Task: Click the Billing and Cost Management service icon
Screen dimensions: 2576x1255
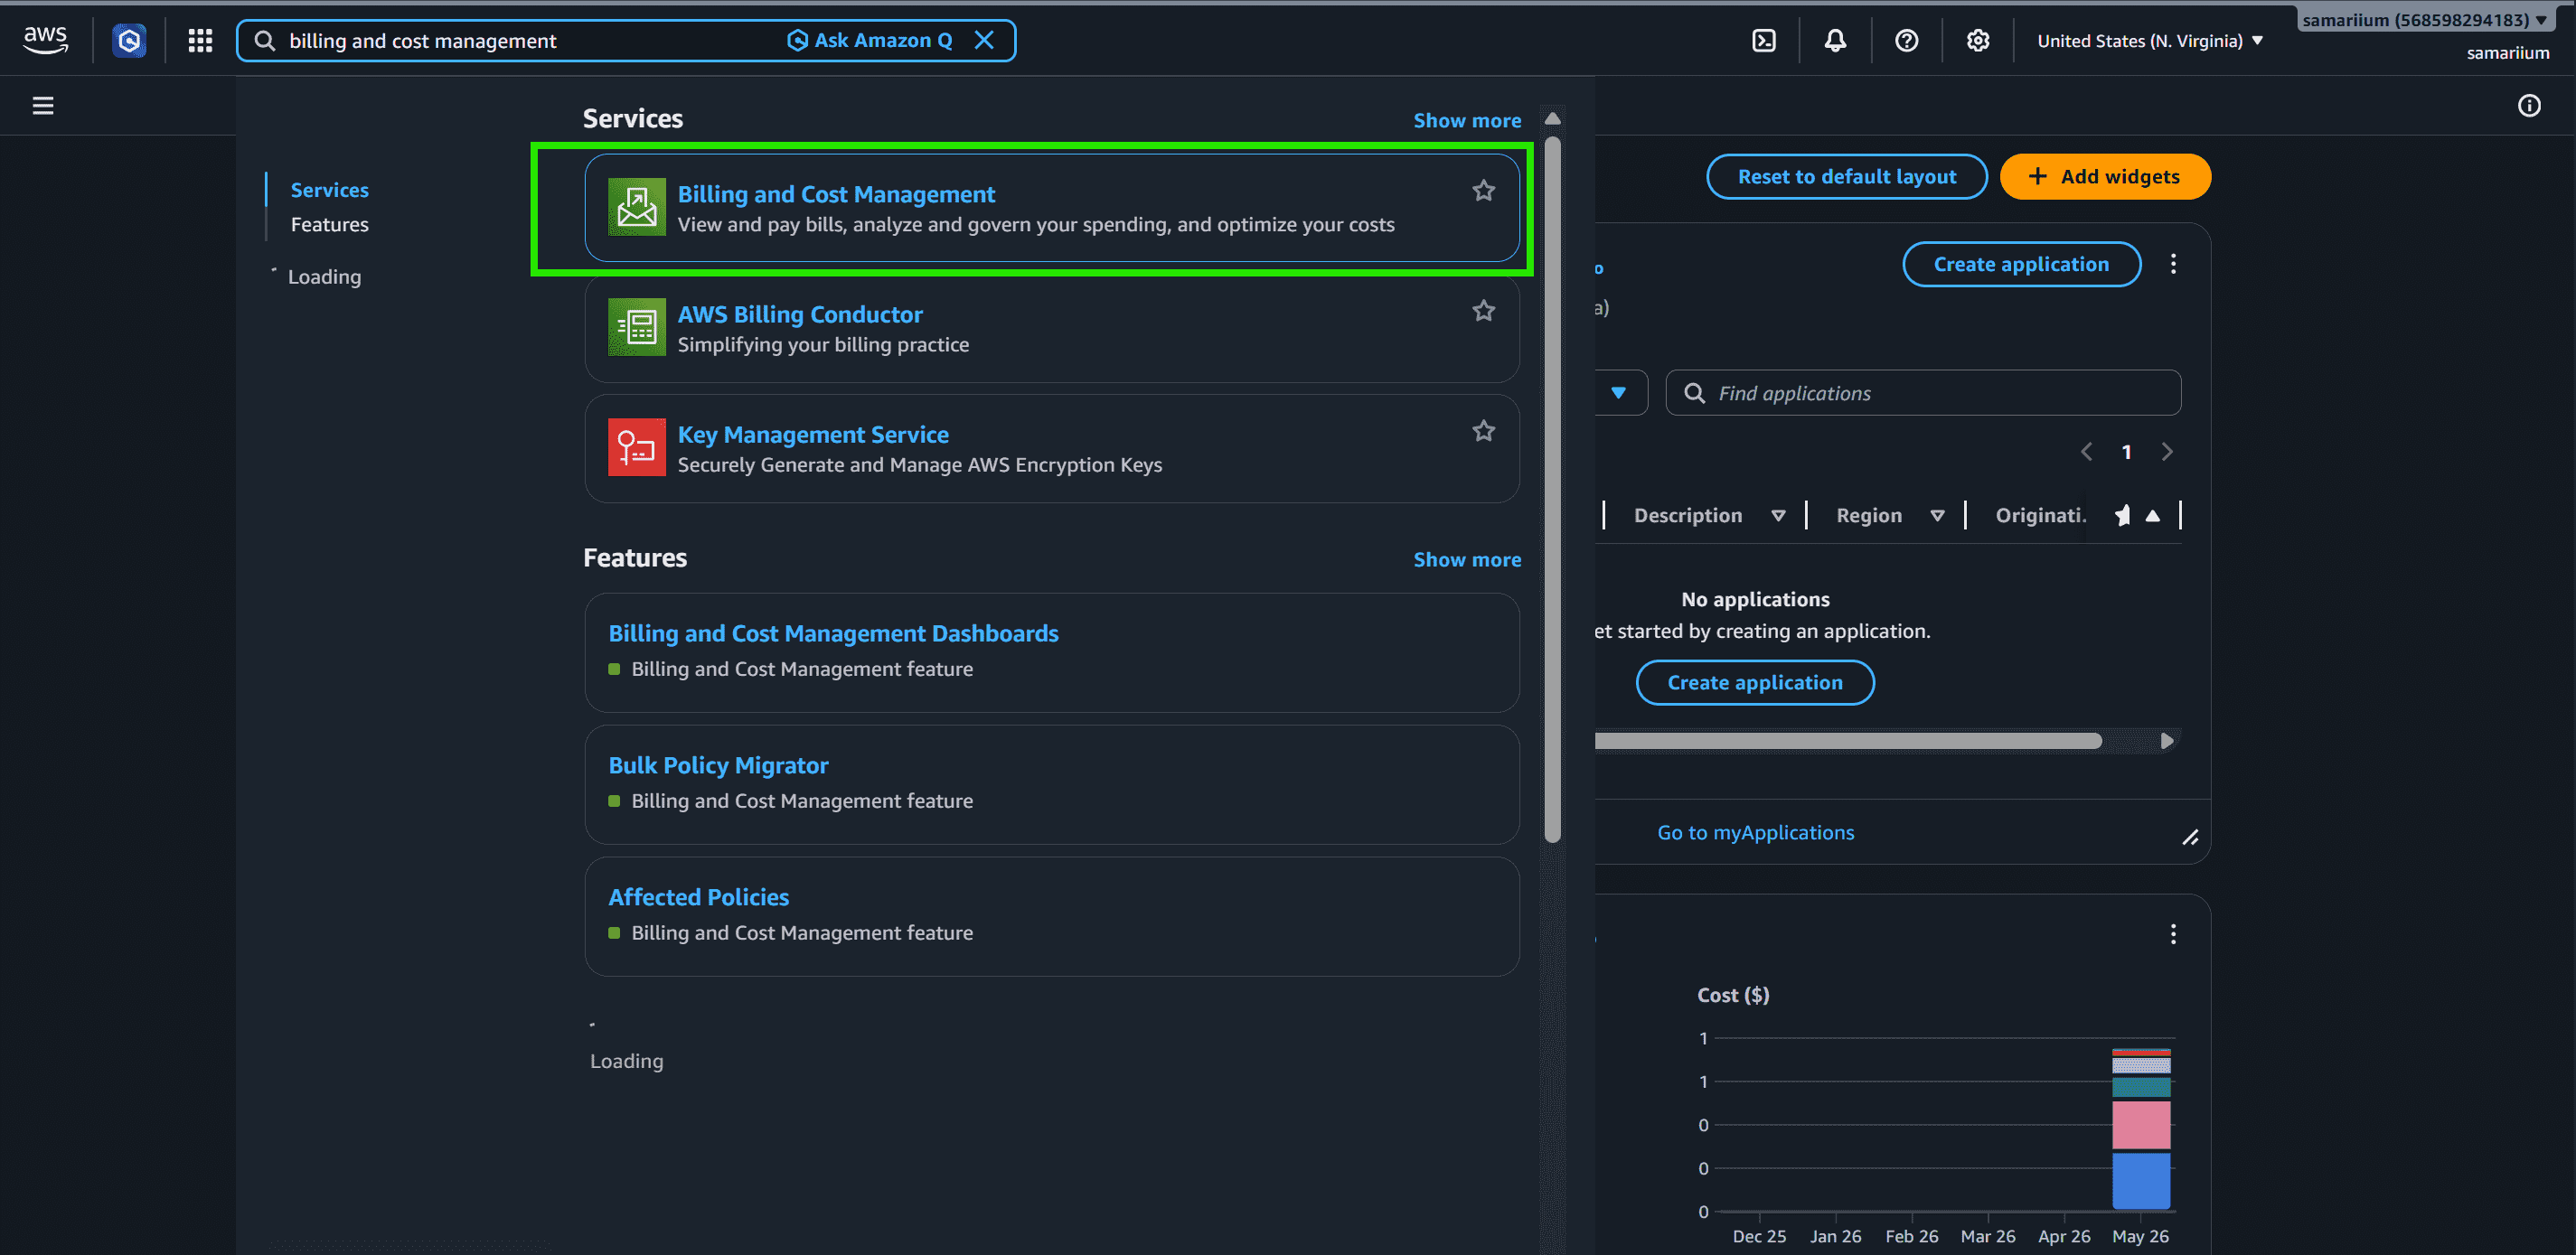Action: (x=637, y=207)
